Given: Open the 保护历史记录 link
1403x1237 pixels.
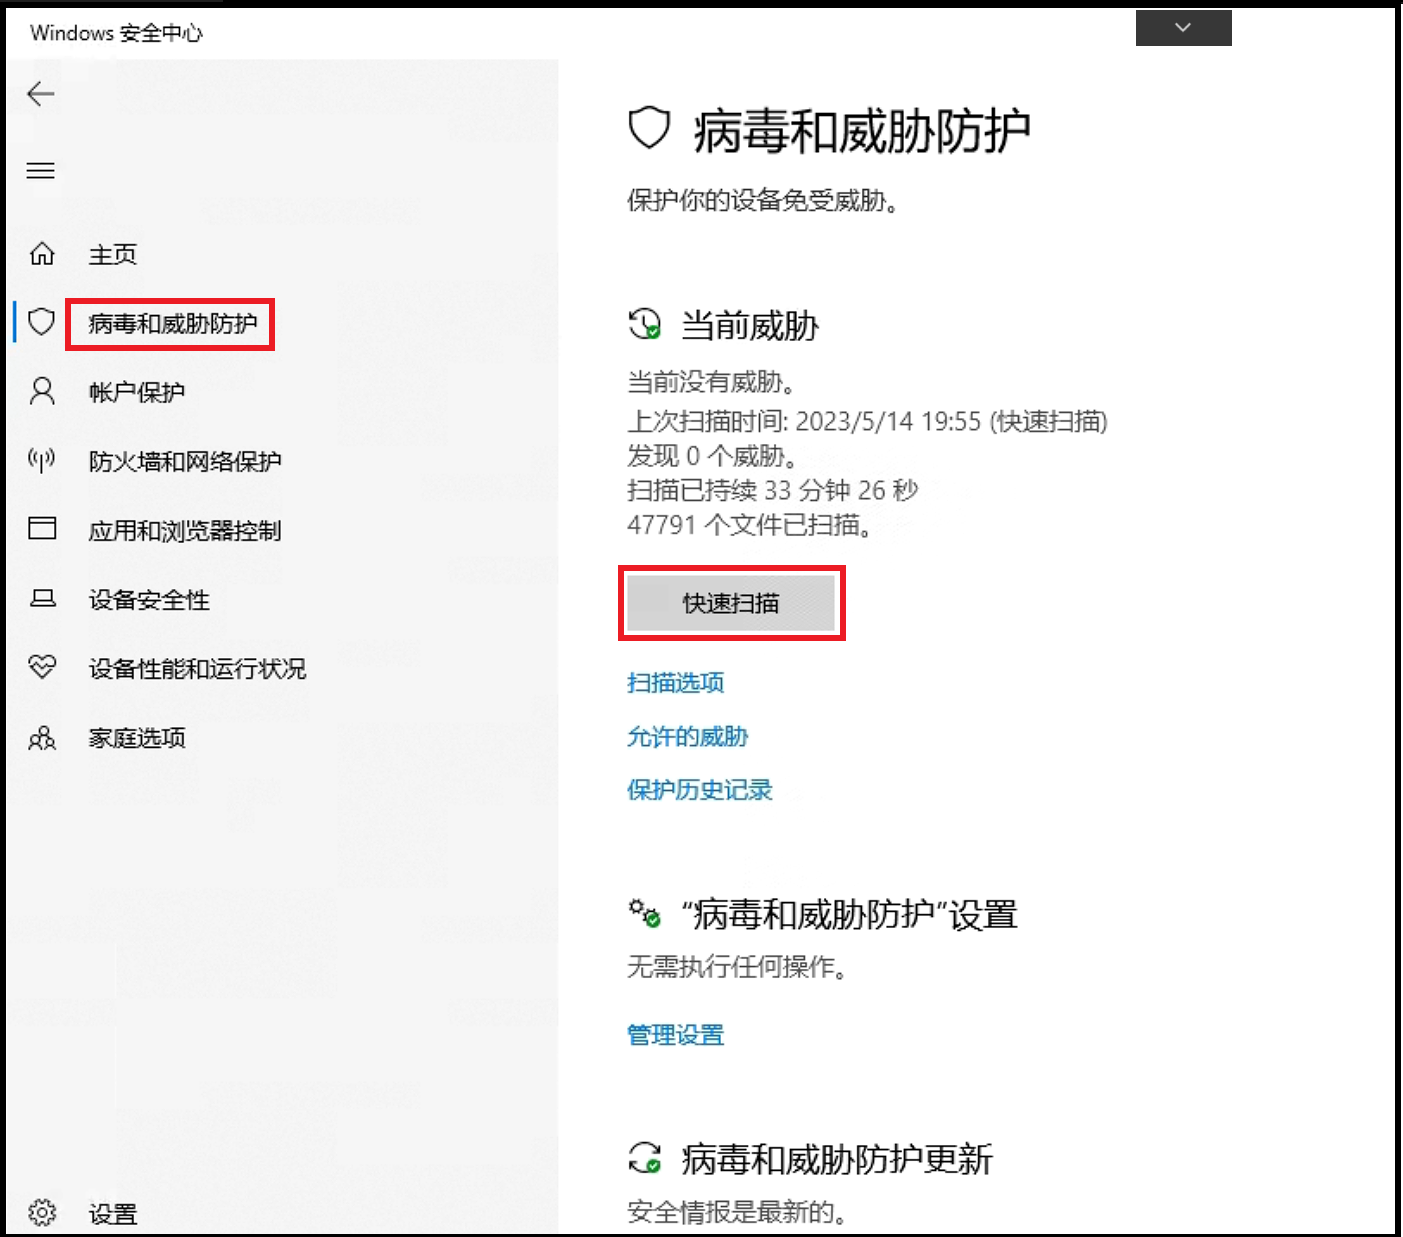Looking at the screenshot, I should click(699, 790).
